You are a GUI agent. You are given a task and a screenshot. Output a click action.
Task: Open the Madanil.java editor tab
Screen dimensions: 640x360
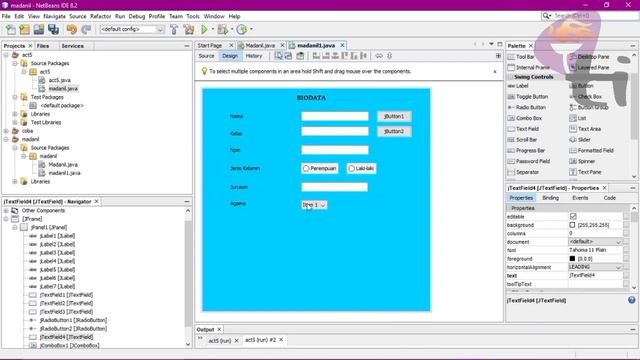tap(260, 45)
